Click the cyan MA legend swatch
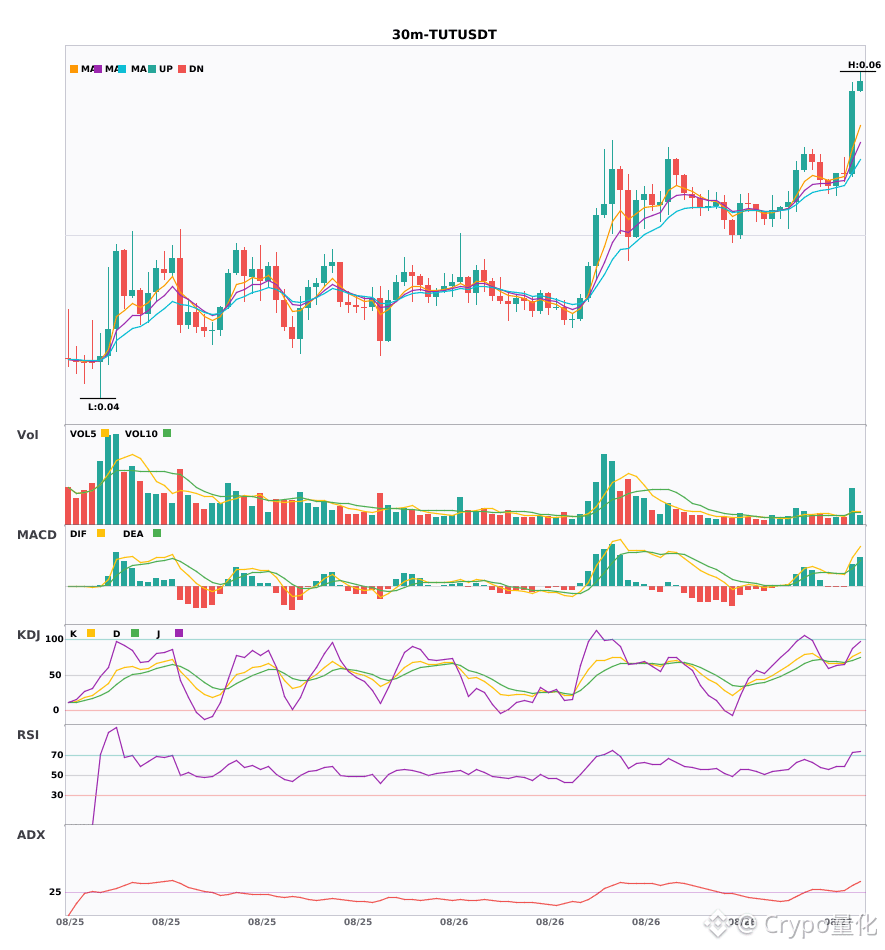The width and height of the screenshot is (885, 950). (122, 69)
